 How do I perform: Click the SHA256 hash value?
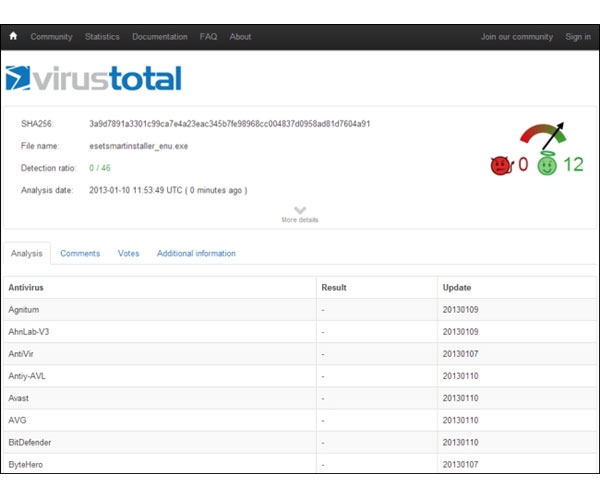point(230,124)
